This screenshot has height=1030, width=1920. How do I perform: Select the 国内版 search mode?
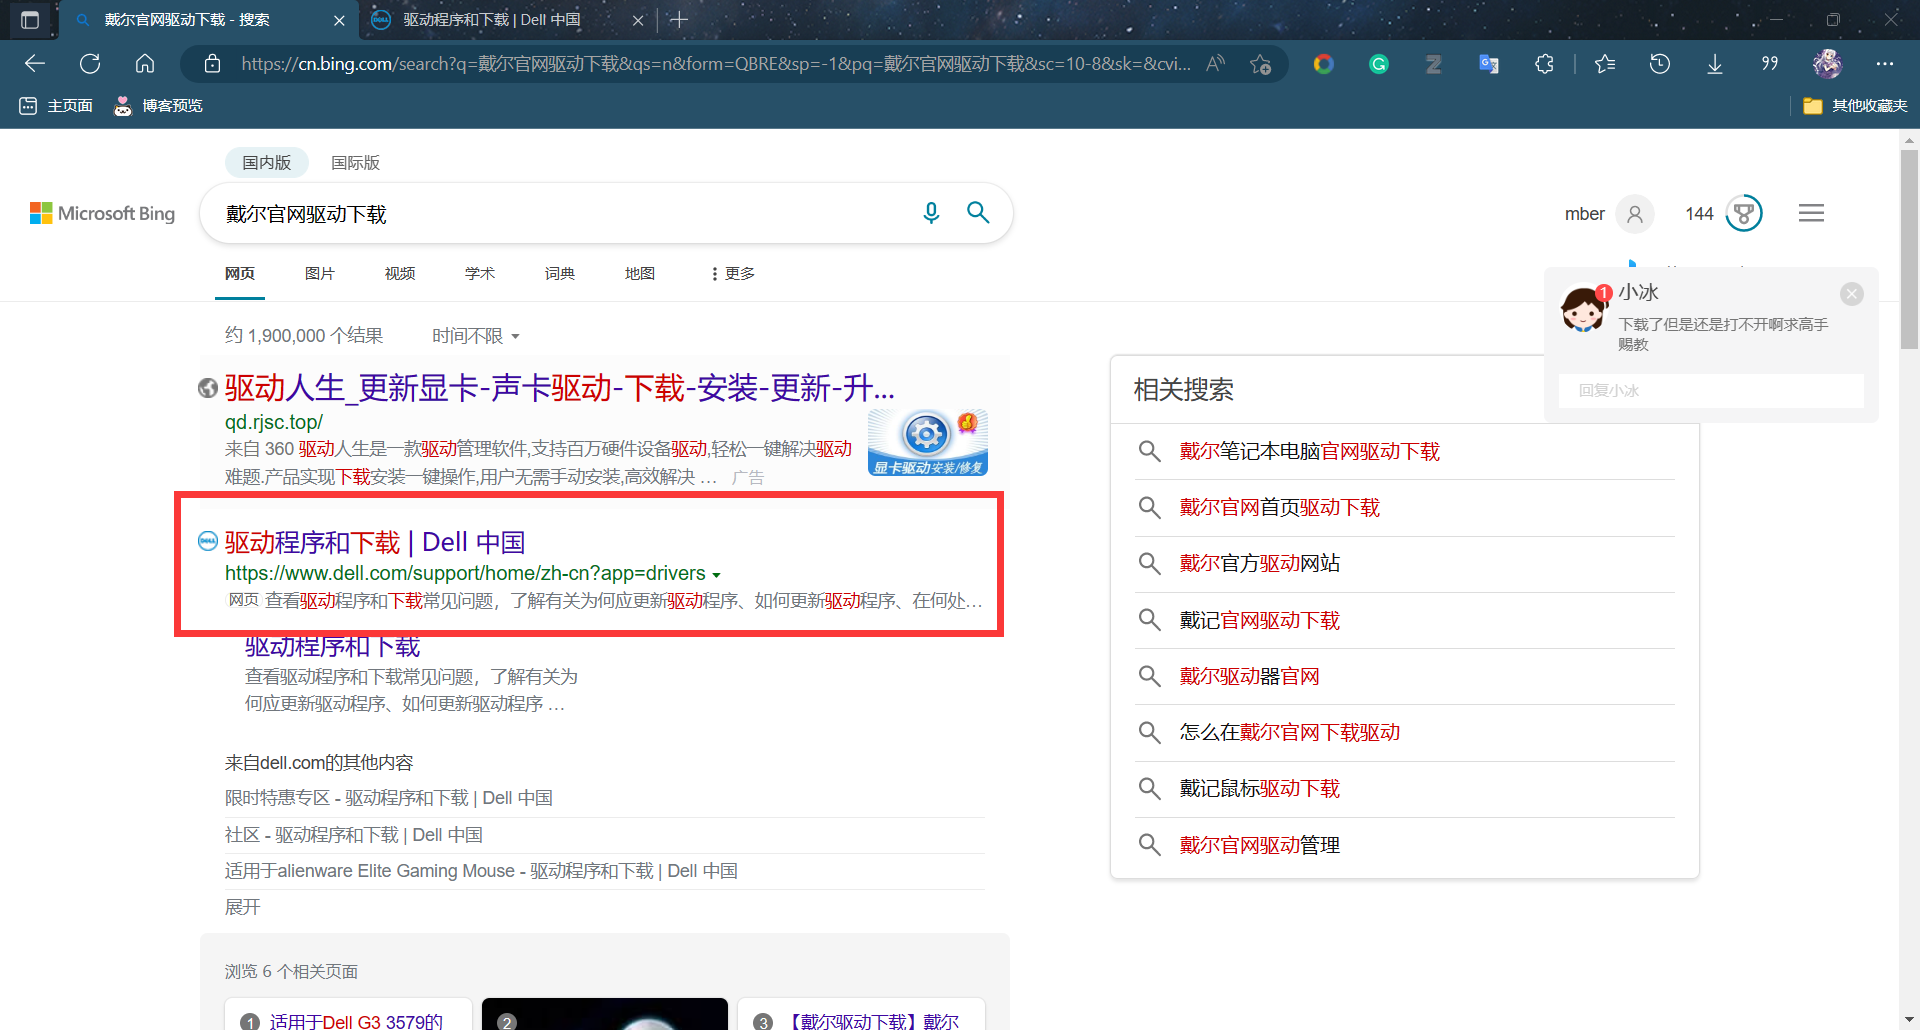tap(266, 162)
